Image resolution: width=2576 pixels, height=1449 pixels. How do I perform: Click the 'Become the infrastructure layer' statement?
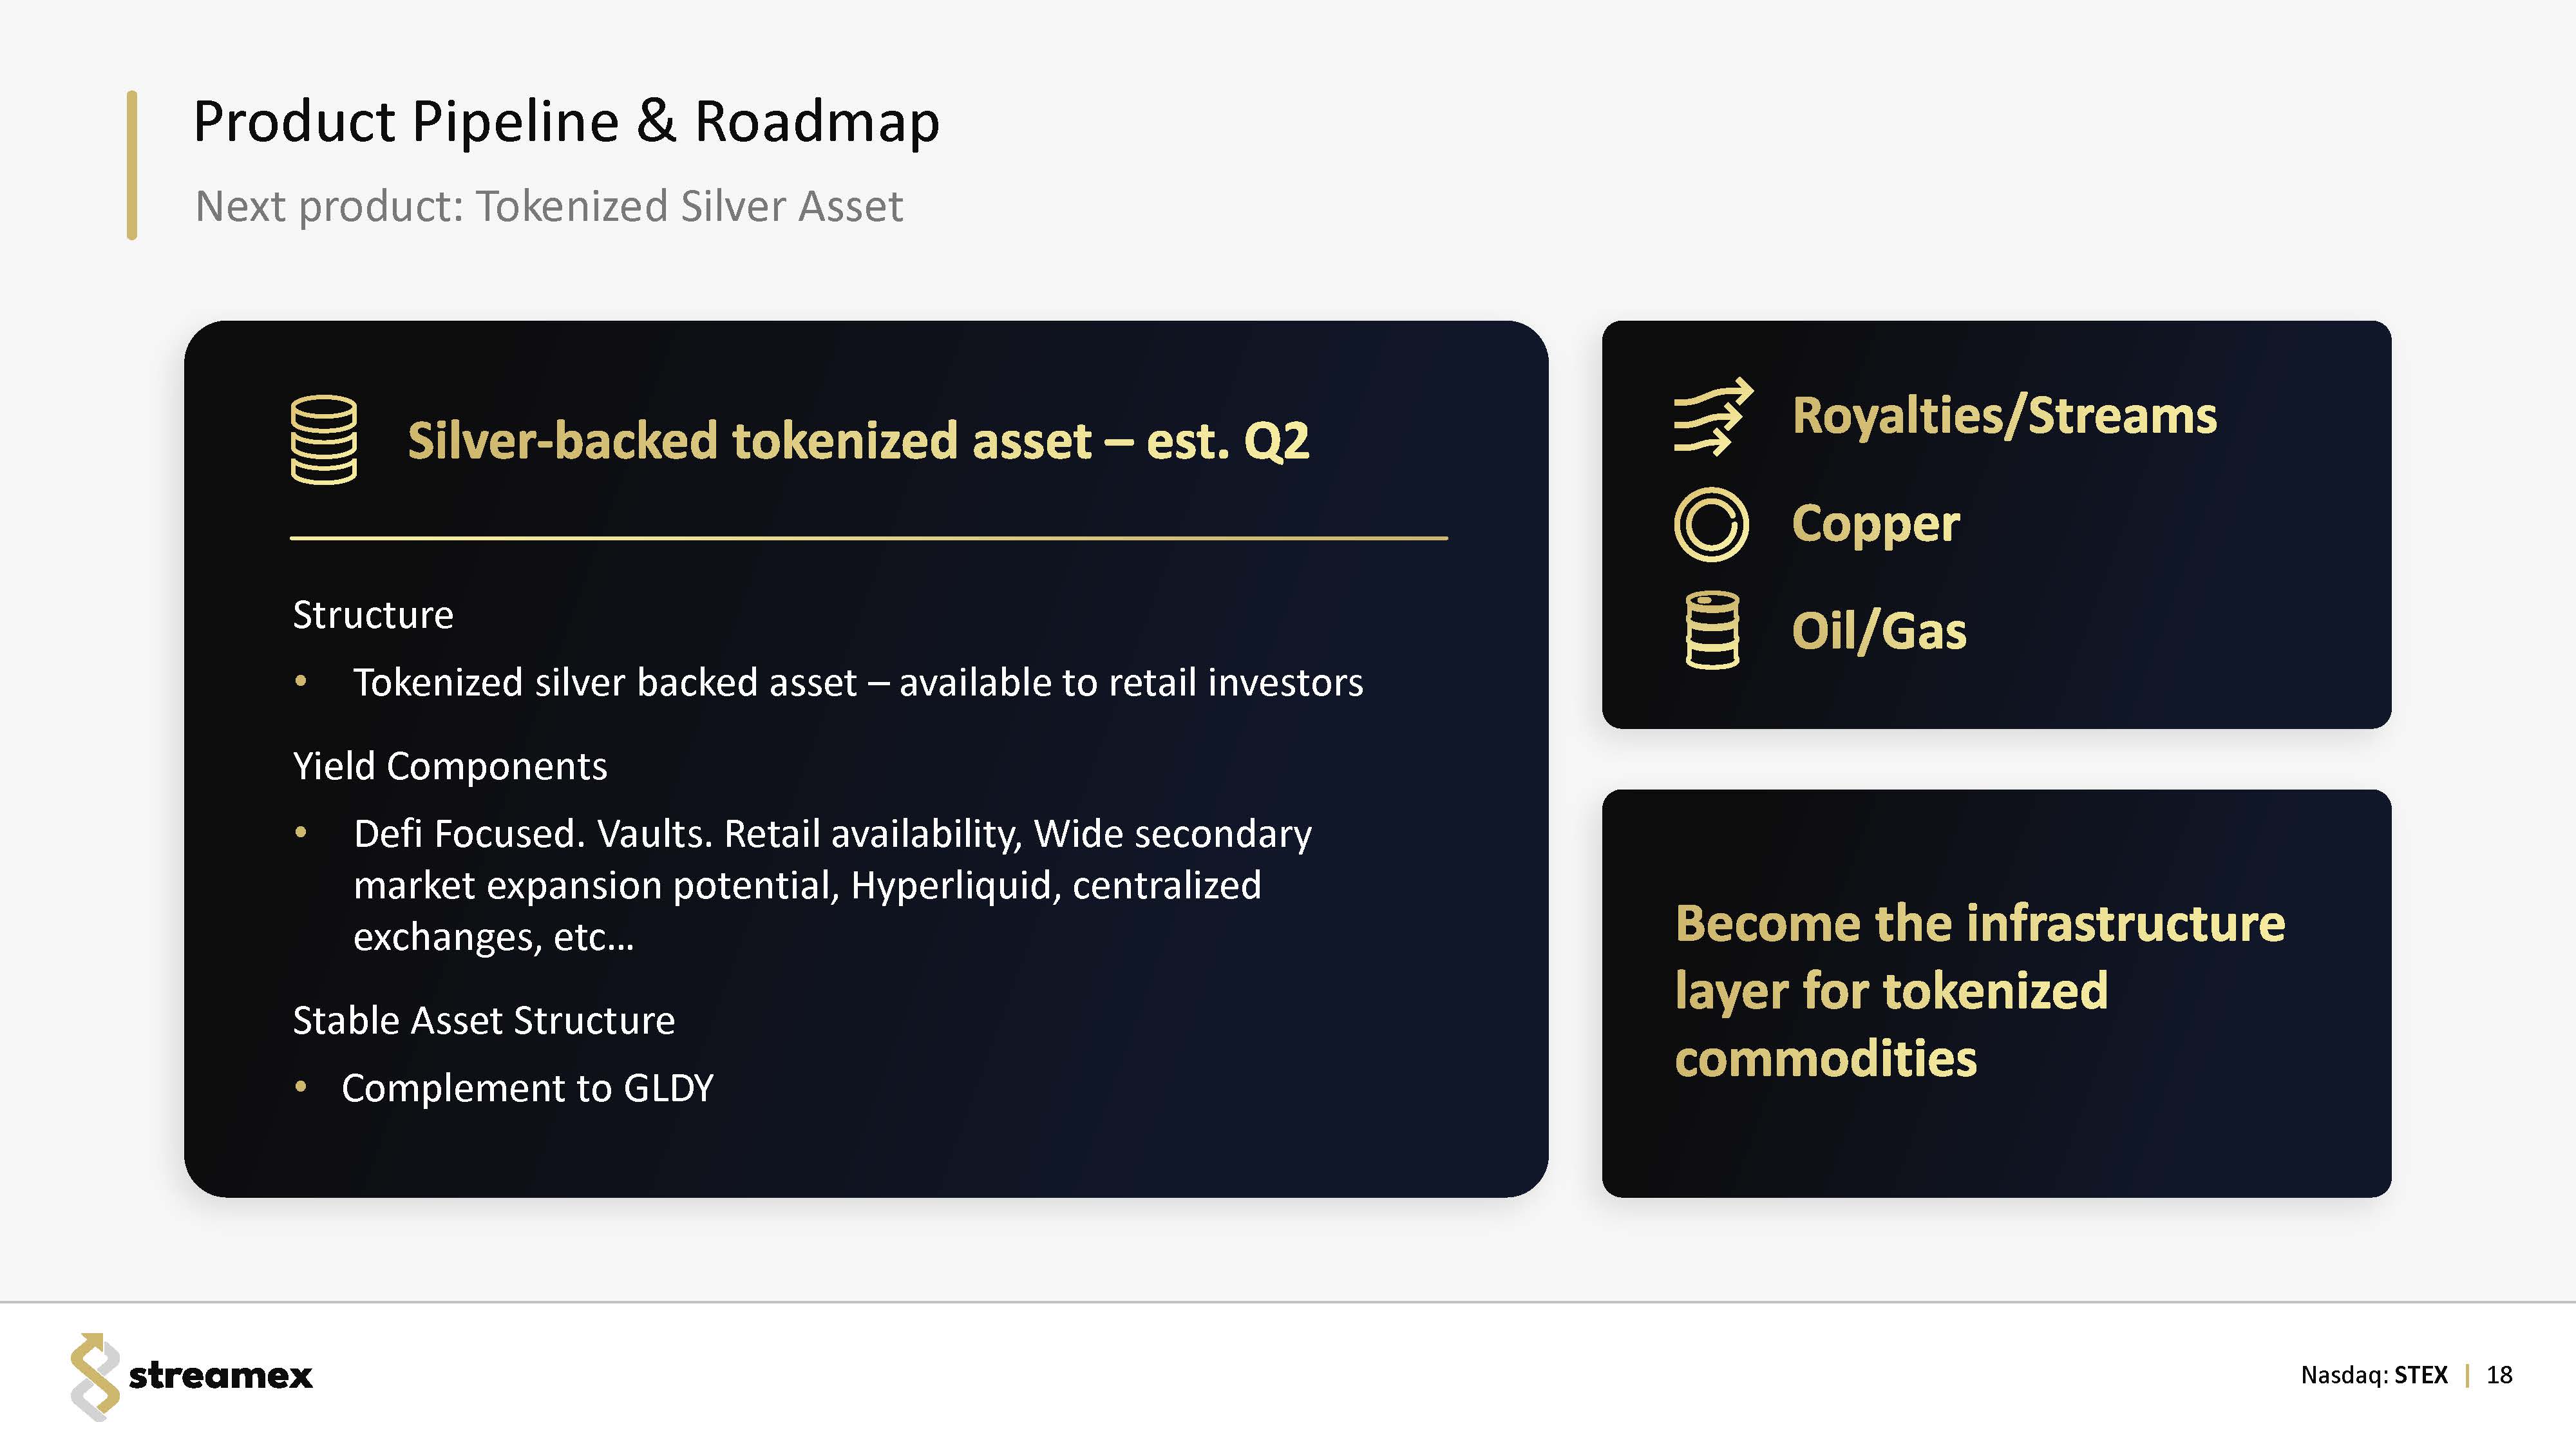(1980, 991)
